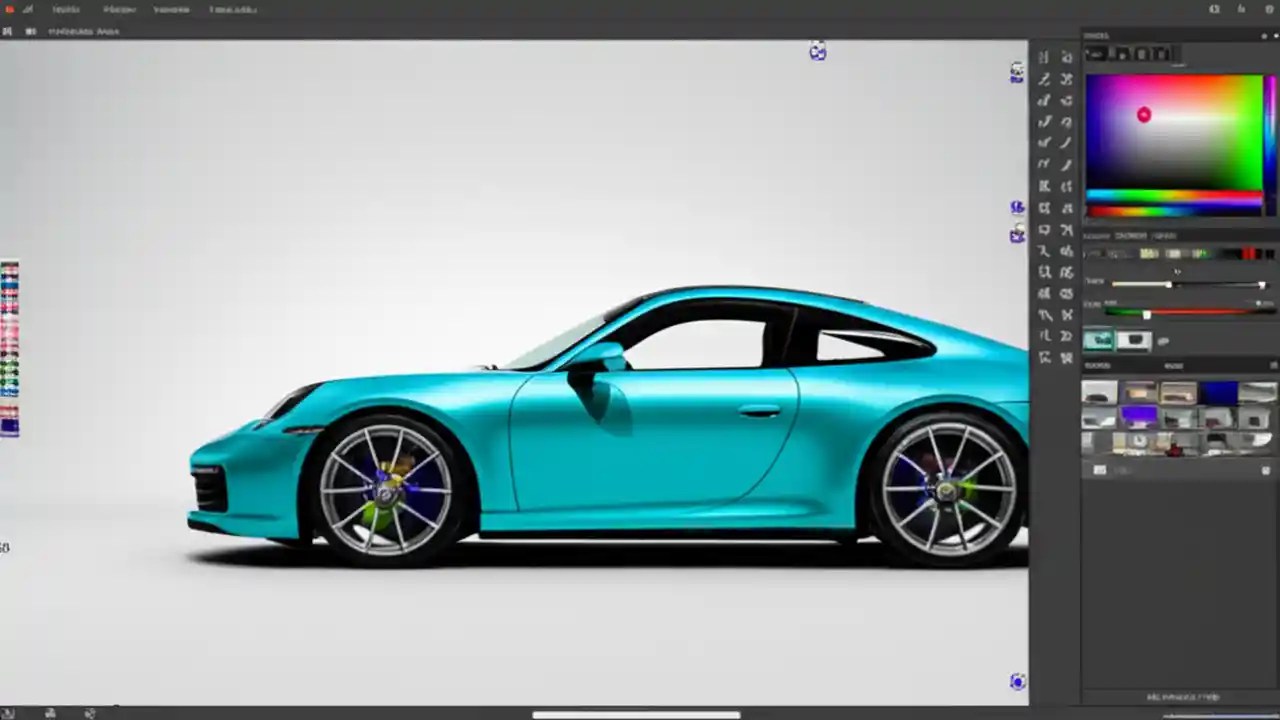This screenshot has height=720, width=1280.
Task: Select the top tool in the toolbar
Action: (1043, 57)
